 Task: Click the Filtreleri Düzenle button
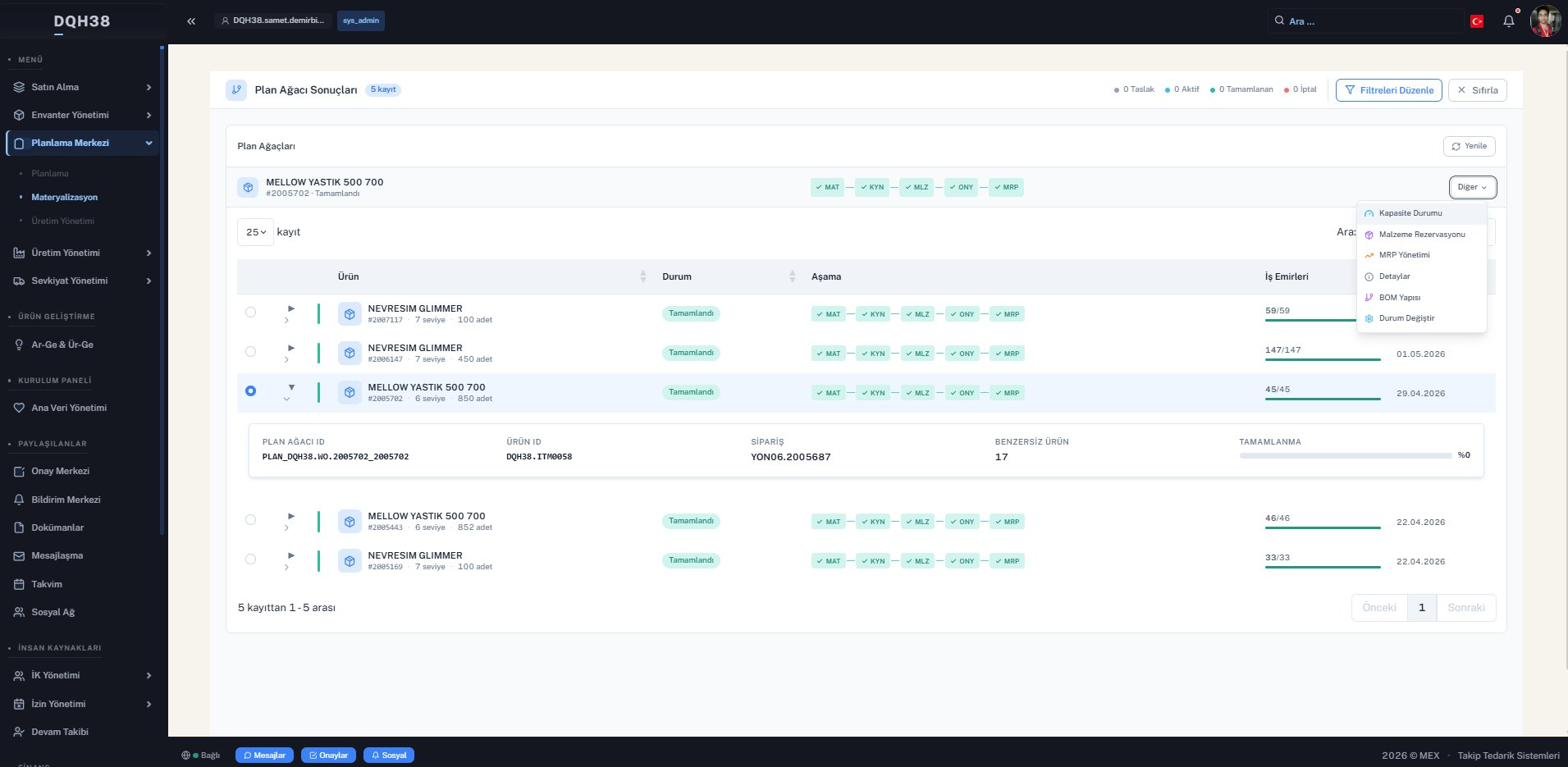point(1388,90)
